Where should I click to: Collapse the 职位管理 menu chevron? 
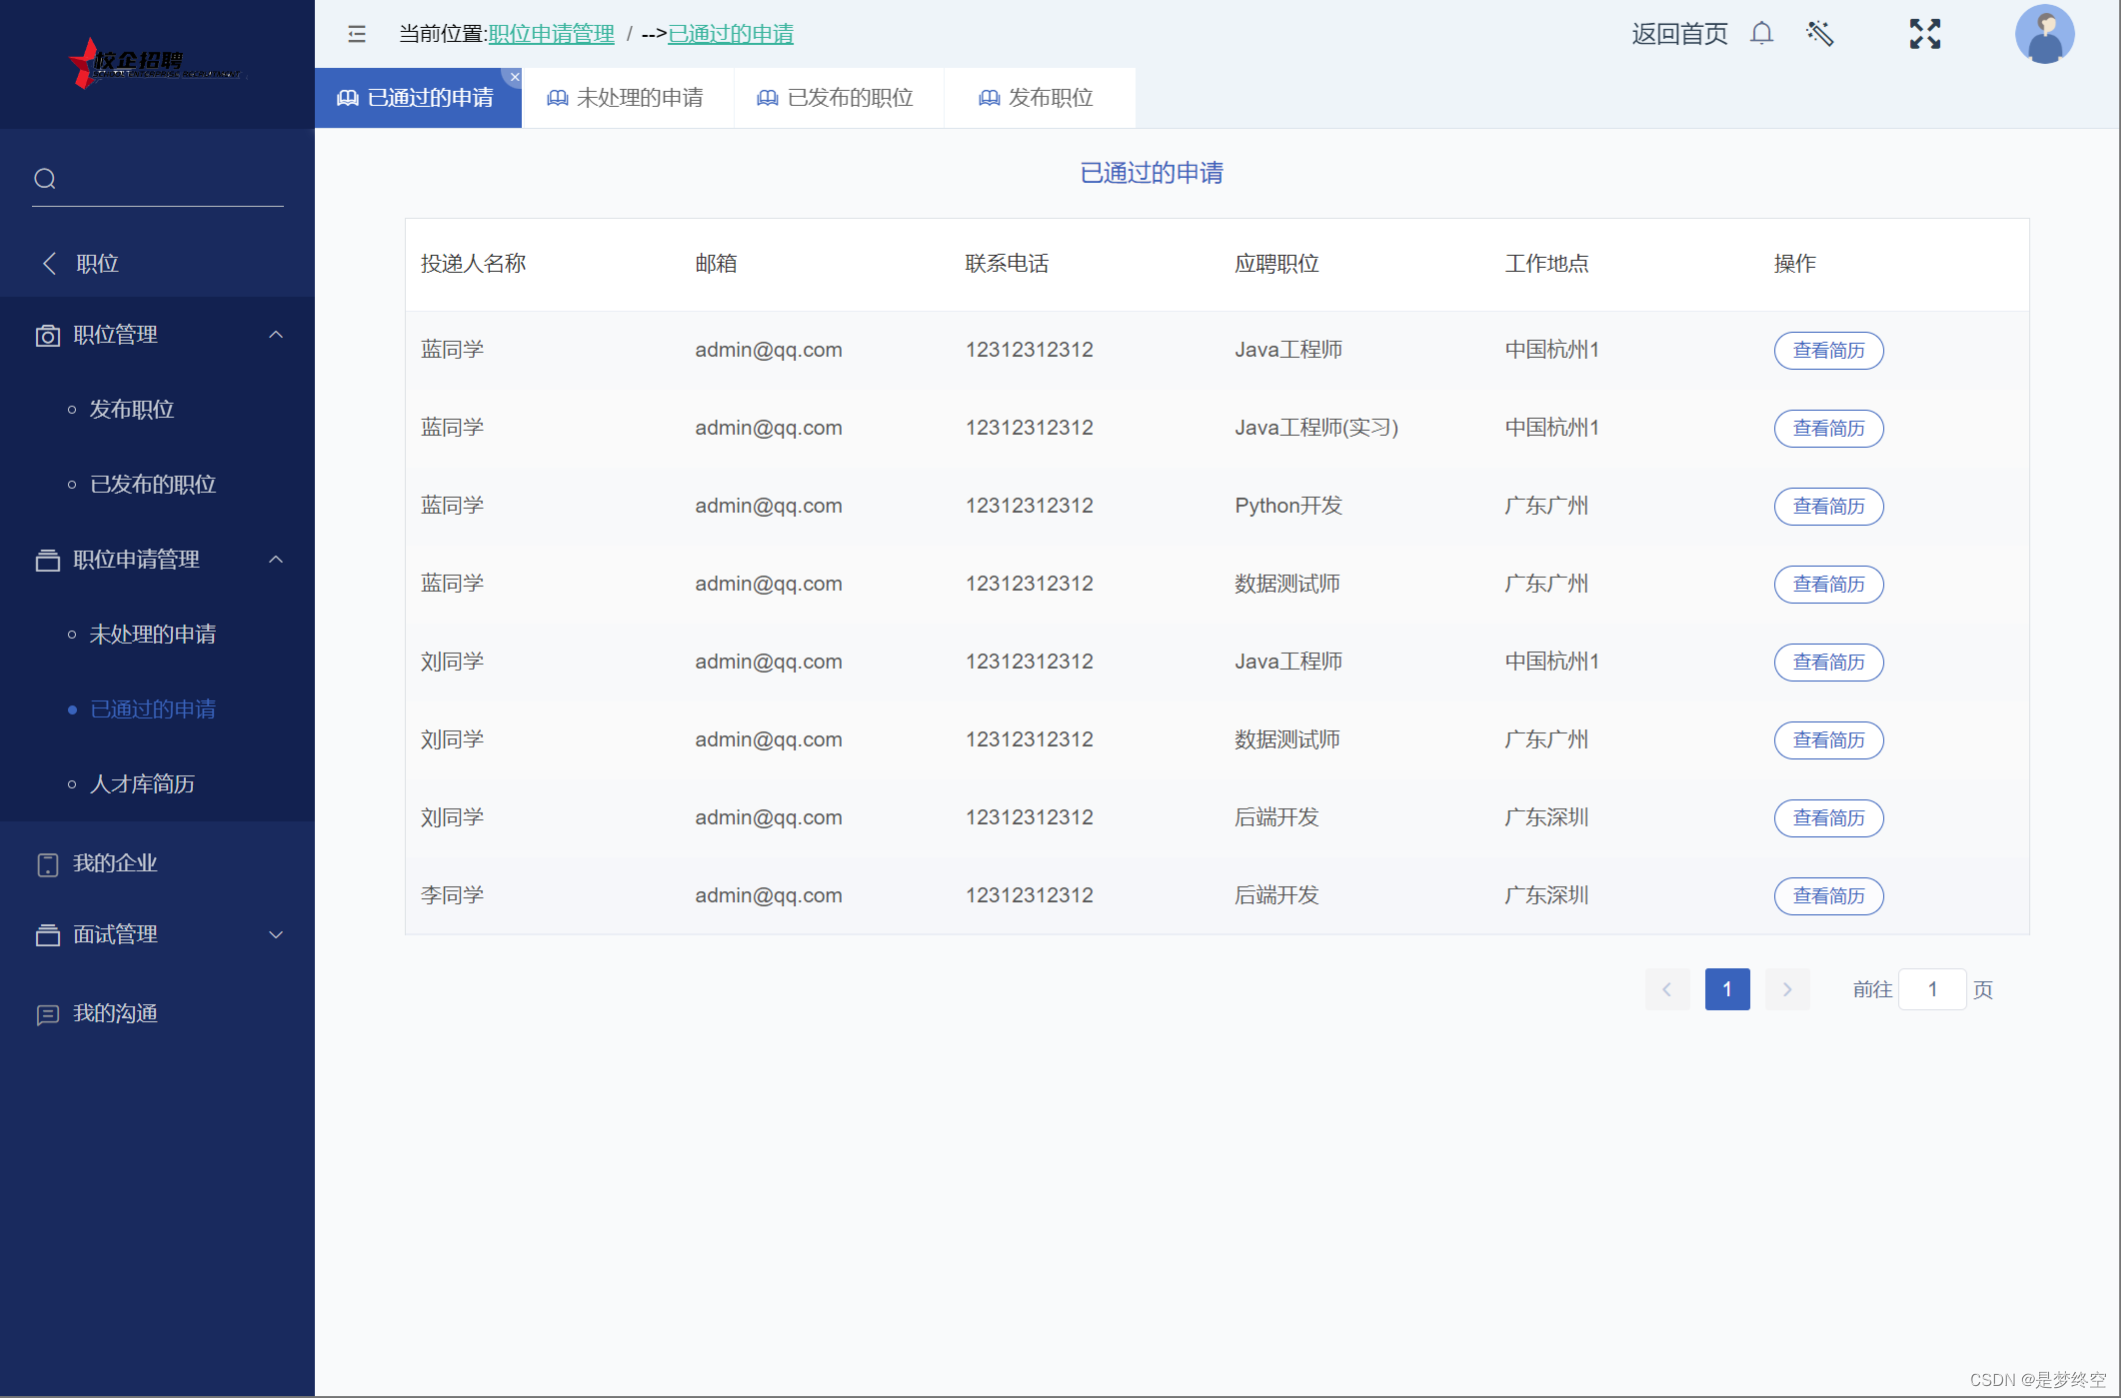[x=276, y=335]
